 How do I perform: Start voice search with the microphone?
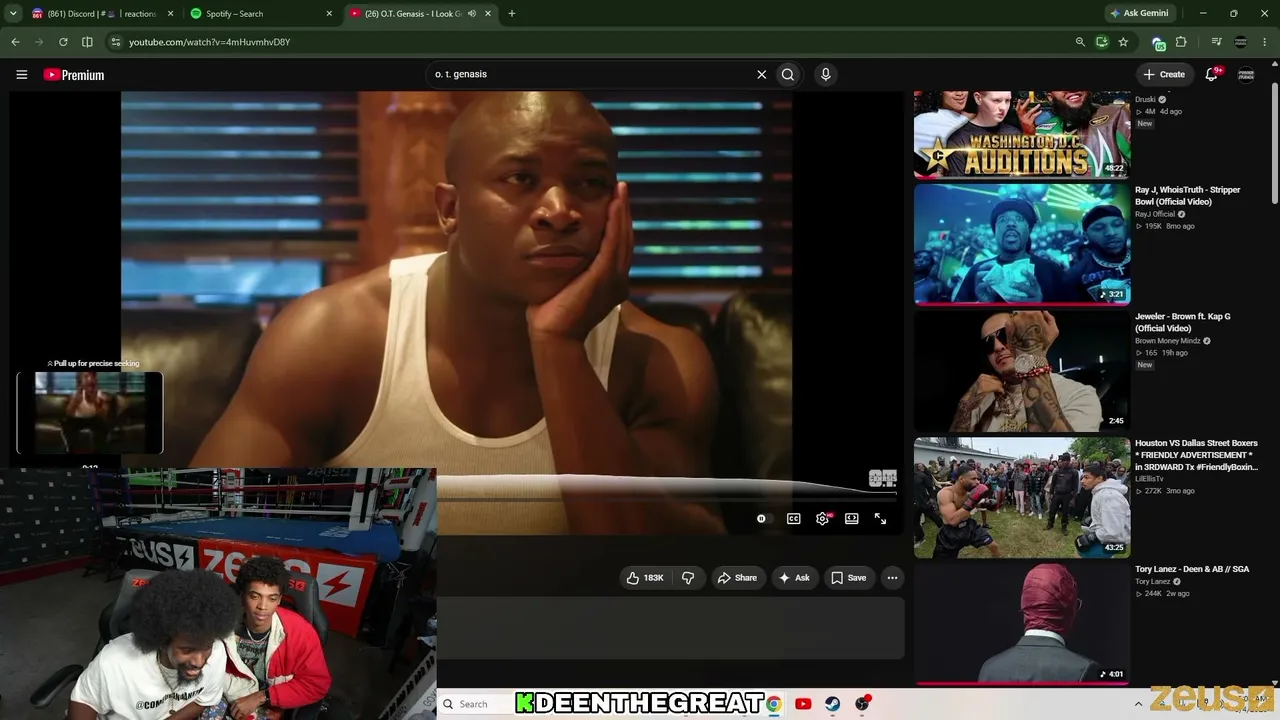pos(825,74)
